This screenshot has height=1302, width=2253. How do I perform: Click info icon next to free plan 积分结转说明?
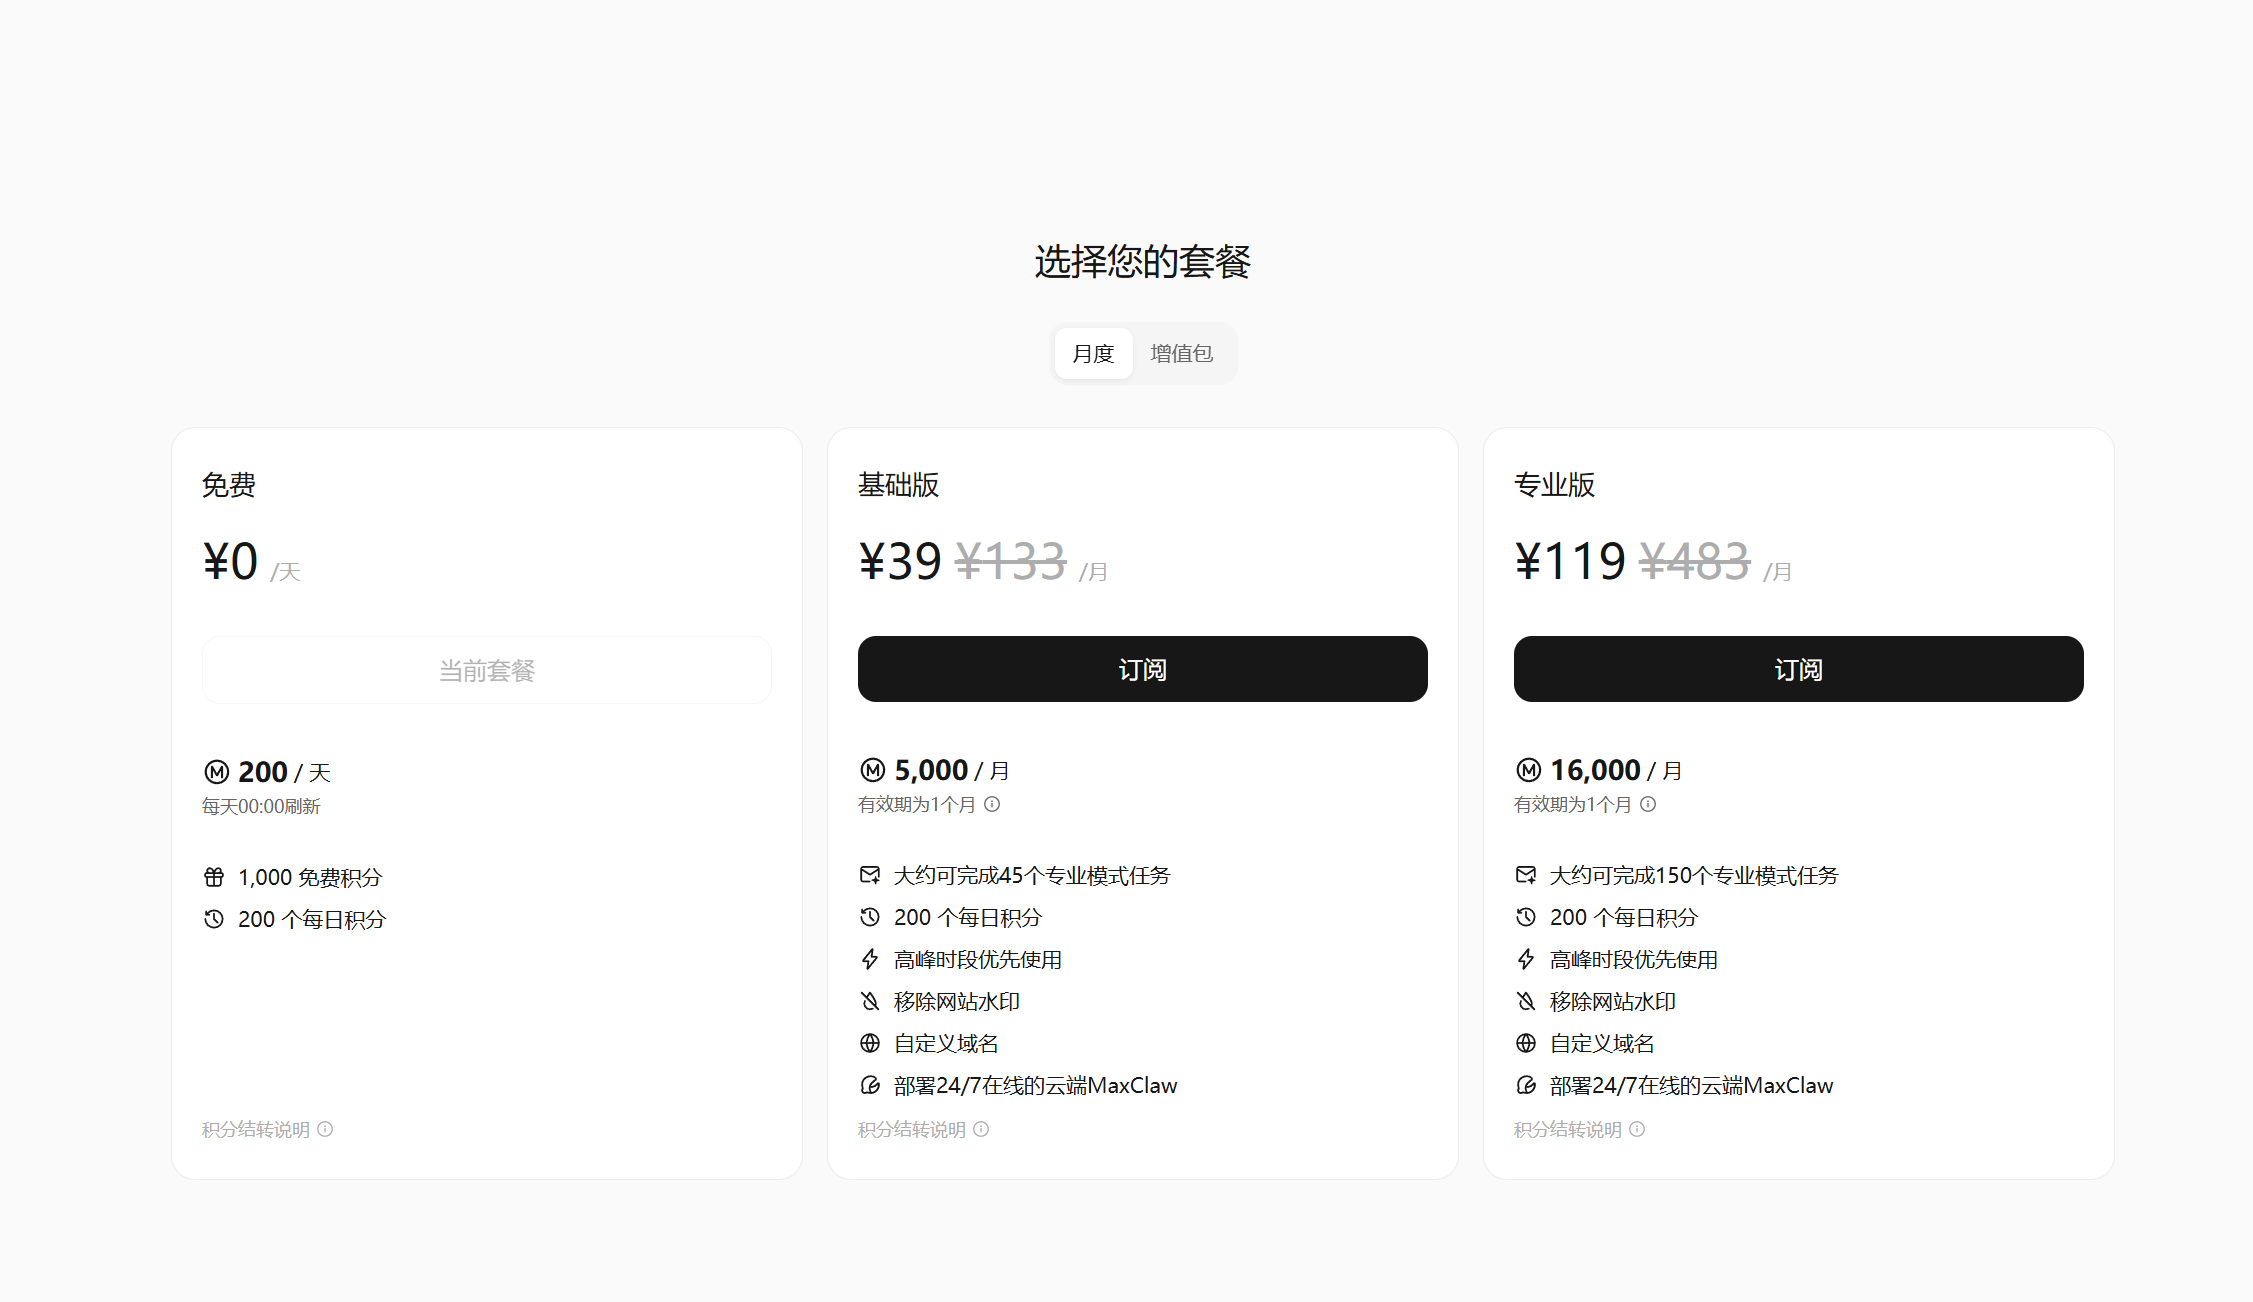click(x=325, y=1129)
